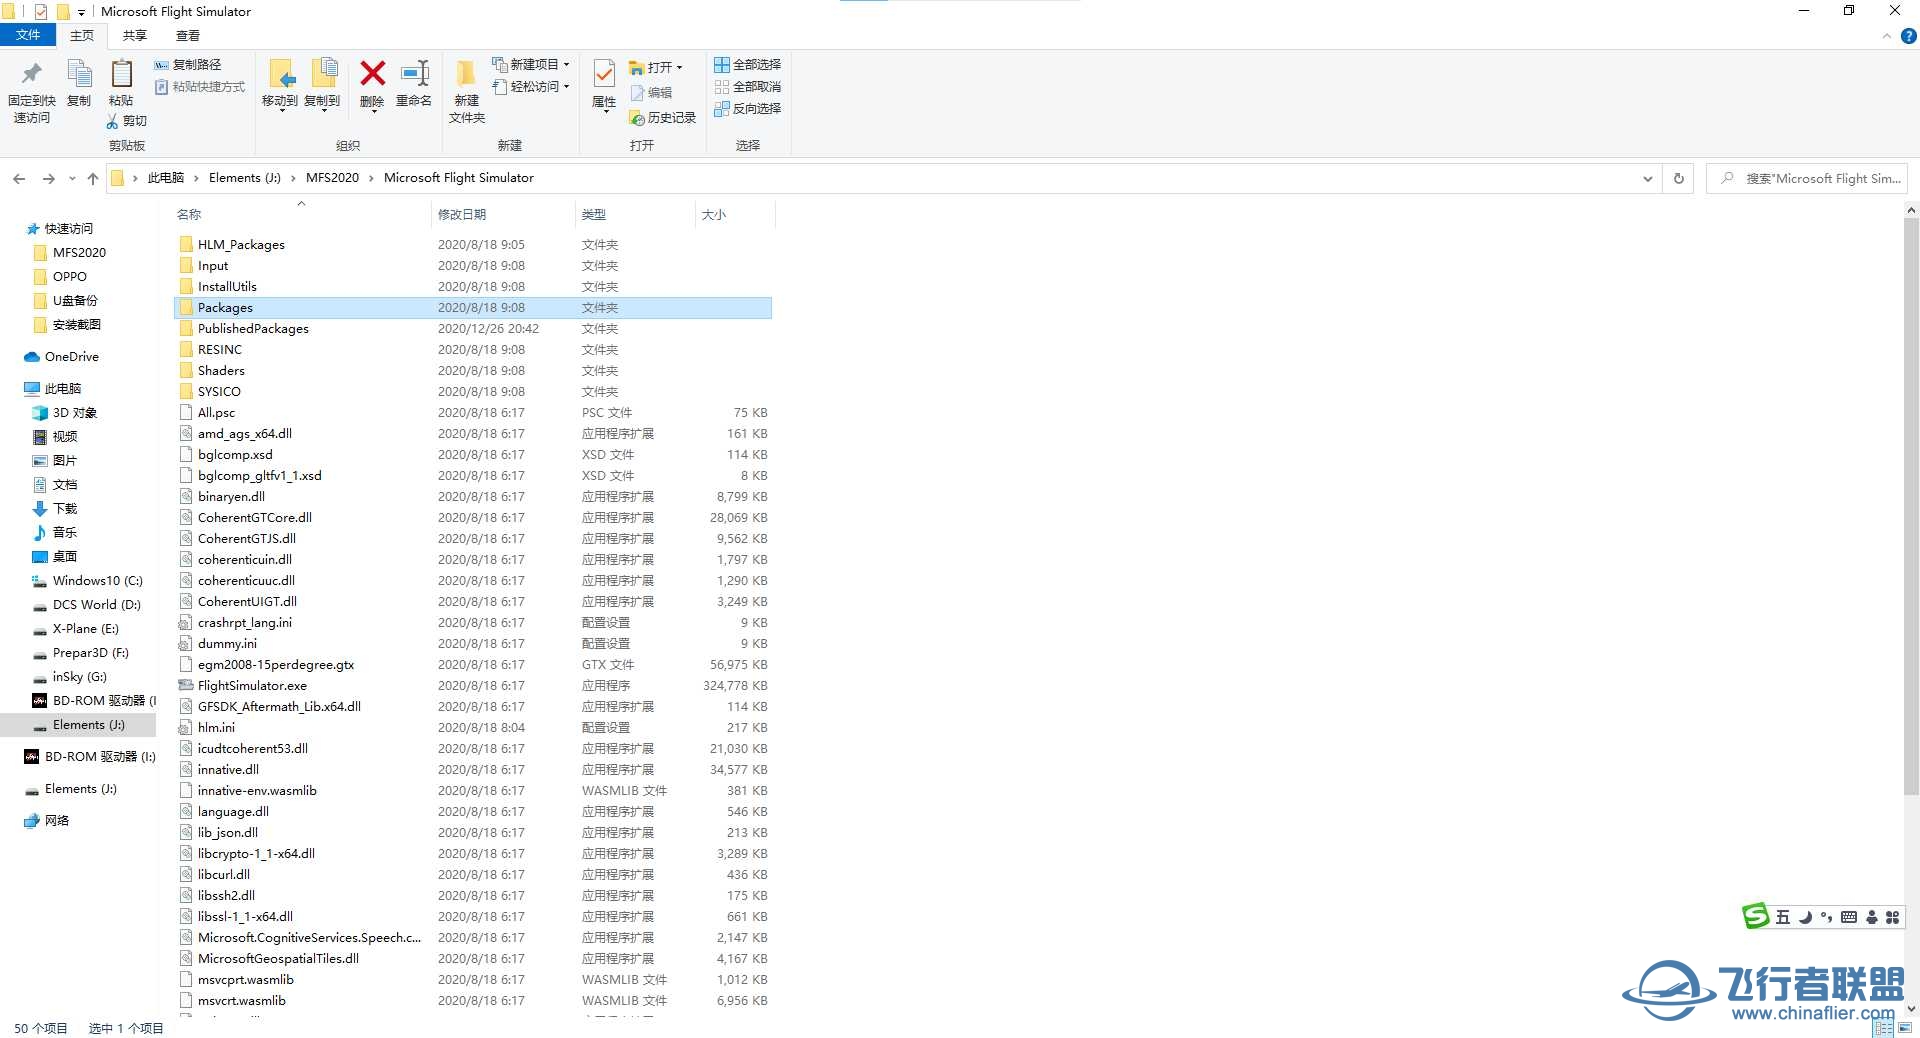Sort by the Size (大小) column header

tap(735, 214)
